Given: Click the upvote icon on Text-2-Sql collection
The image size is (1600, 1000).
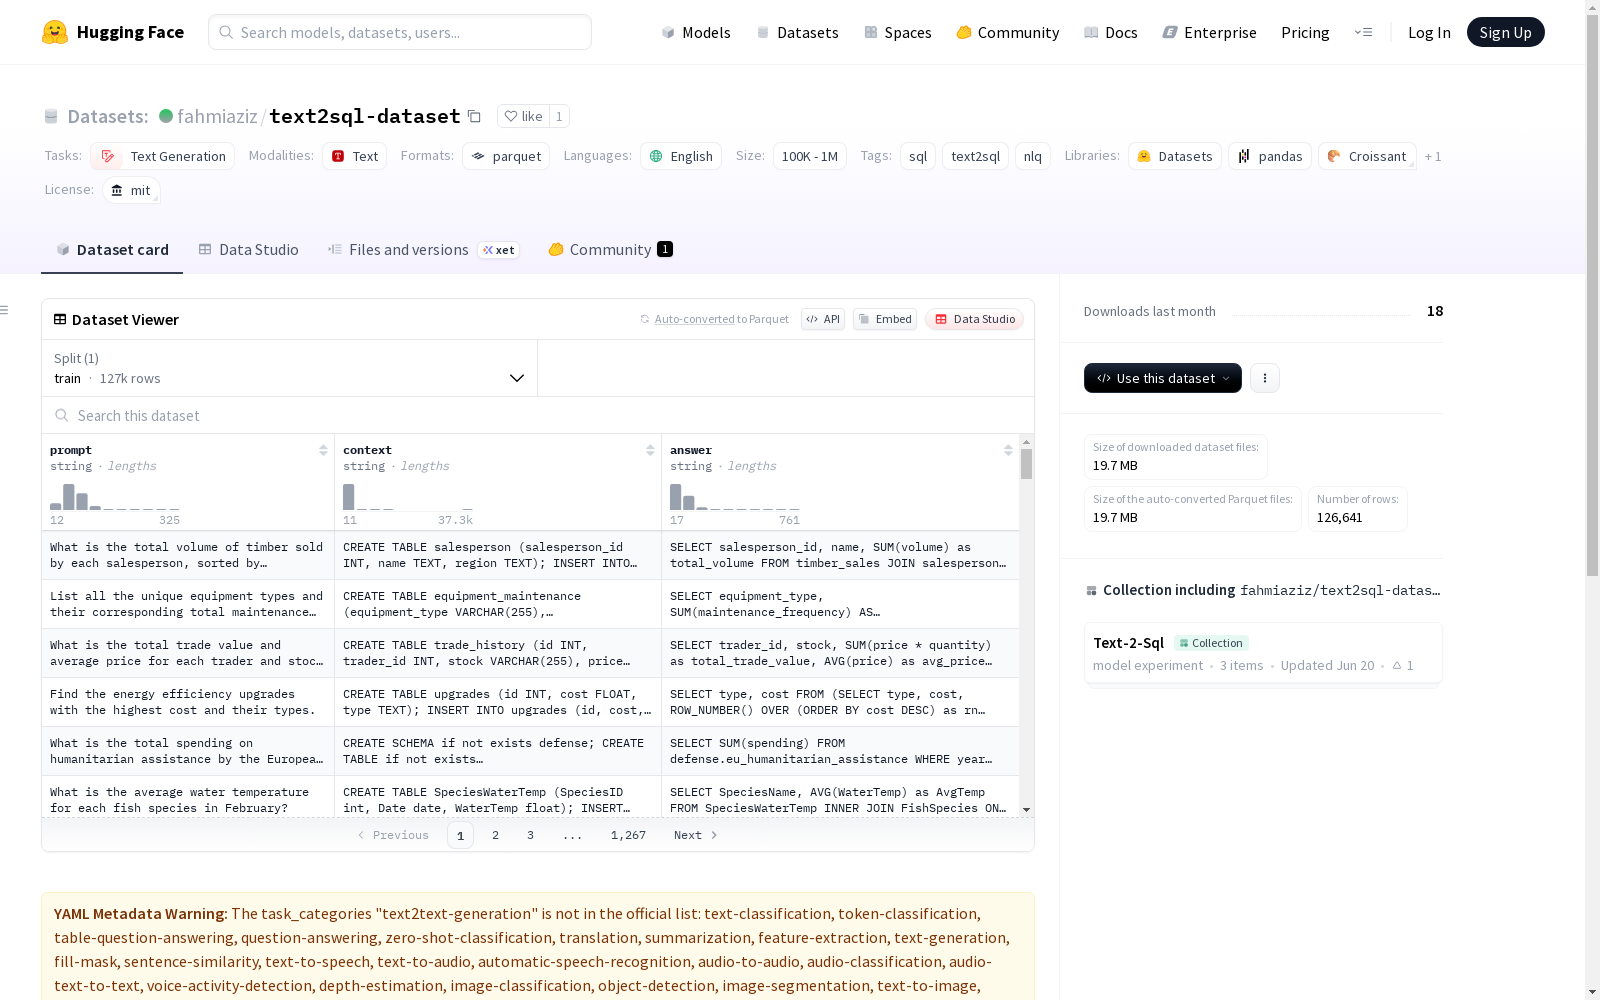Looking at the screenshot, I should (x=1397, y=665).
